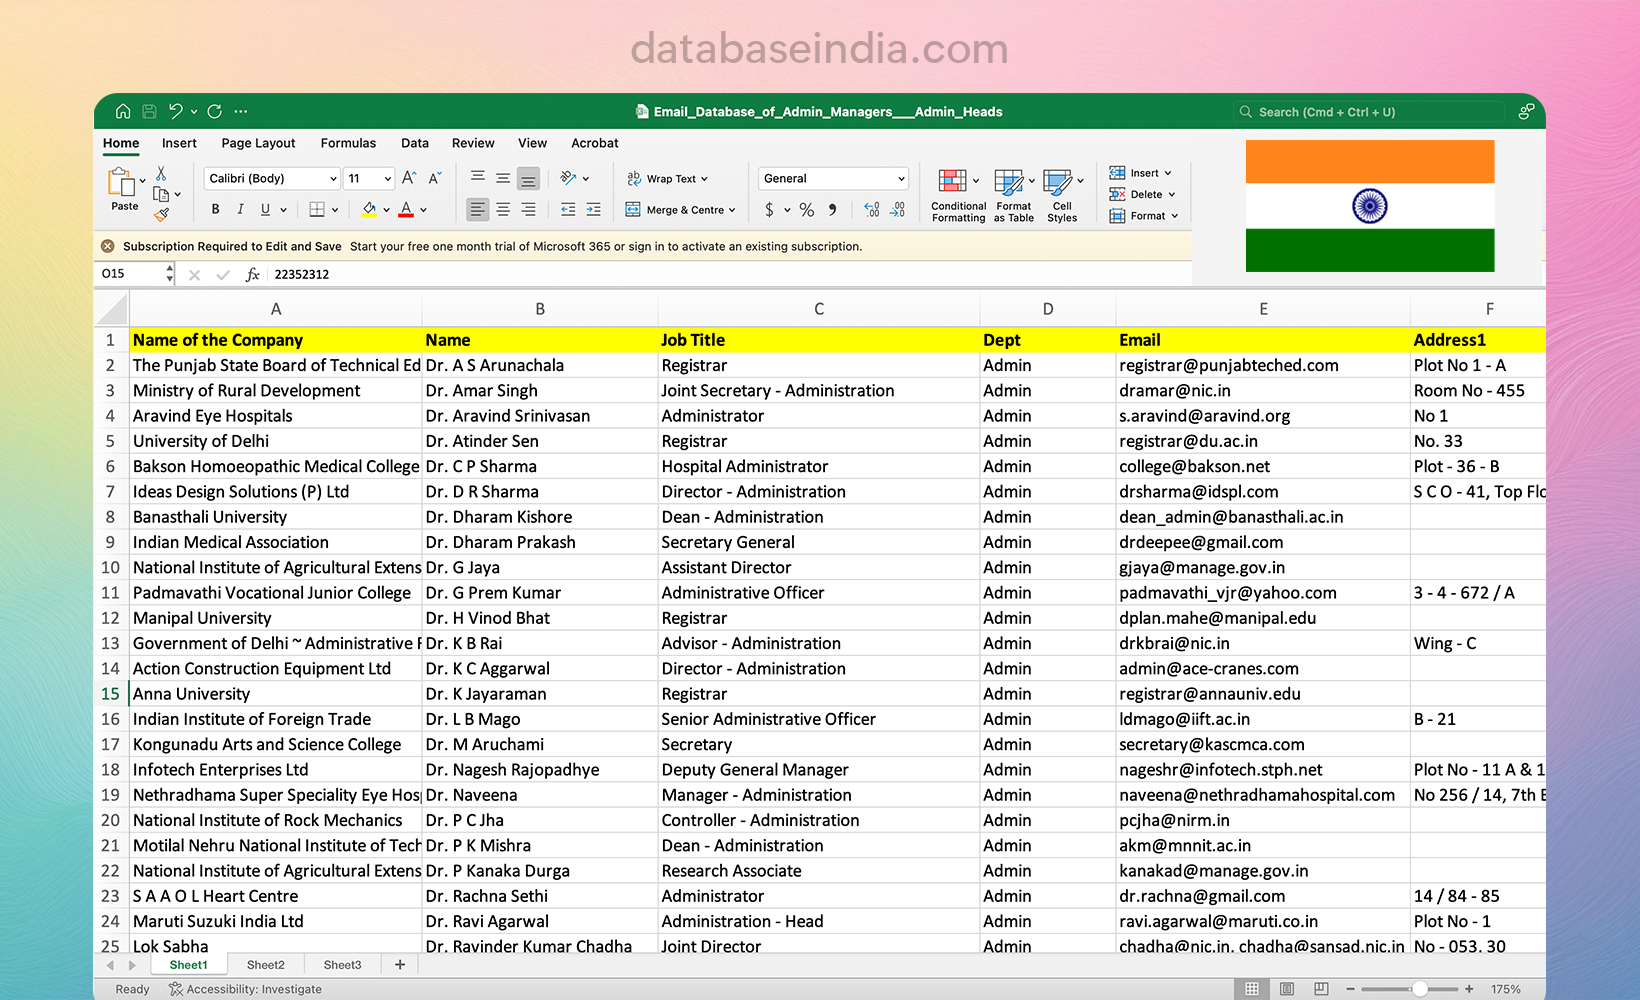This screenshot has width=1640, height=1000.
Task: Open the share icon in title bar
Action: pos(1526,111)
